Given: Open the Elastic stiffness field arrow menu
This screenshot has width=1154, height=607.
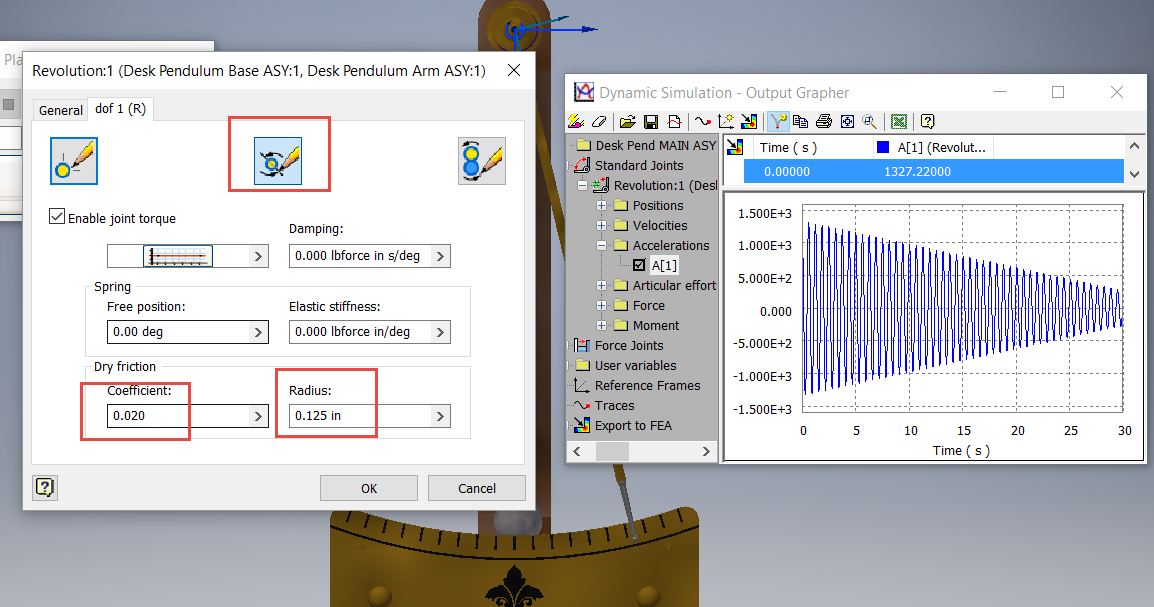Looking at the screenshot, I should coord(440,332).
